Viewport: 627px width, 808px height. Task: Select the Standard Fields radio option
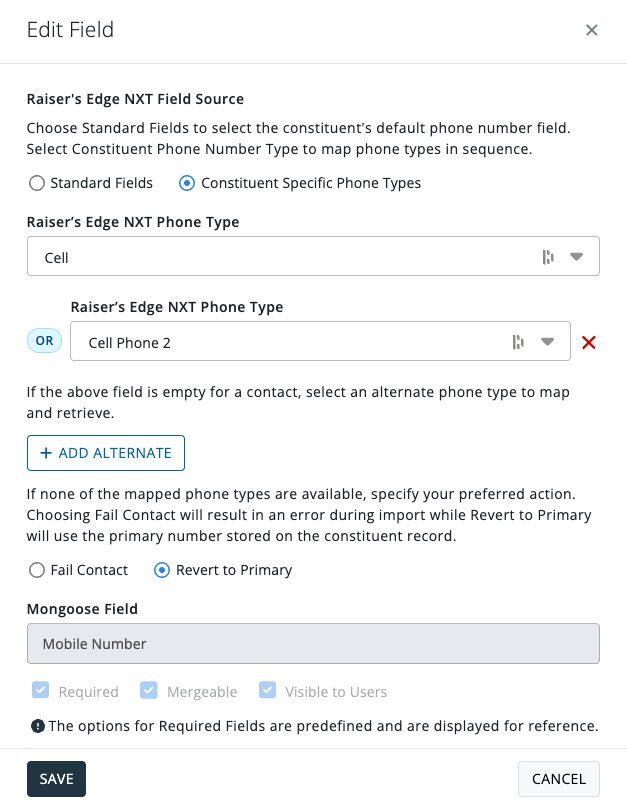point(37,183)
